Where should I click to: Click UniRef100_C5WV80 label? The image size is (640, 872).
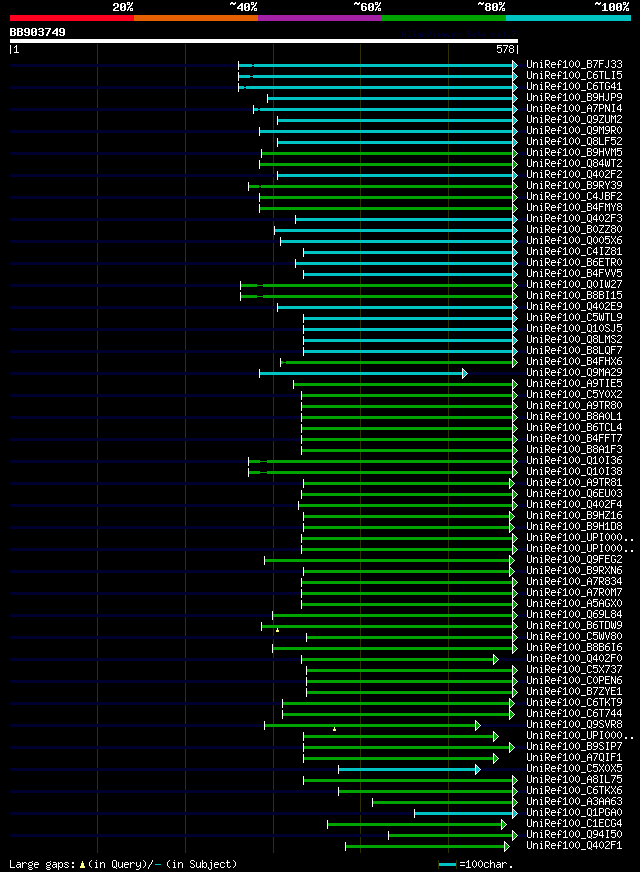pos(574,636)
